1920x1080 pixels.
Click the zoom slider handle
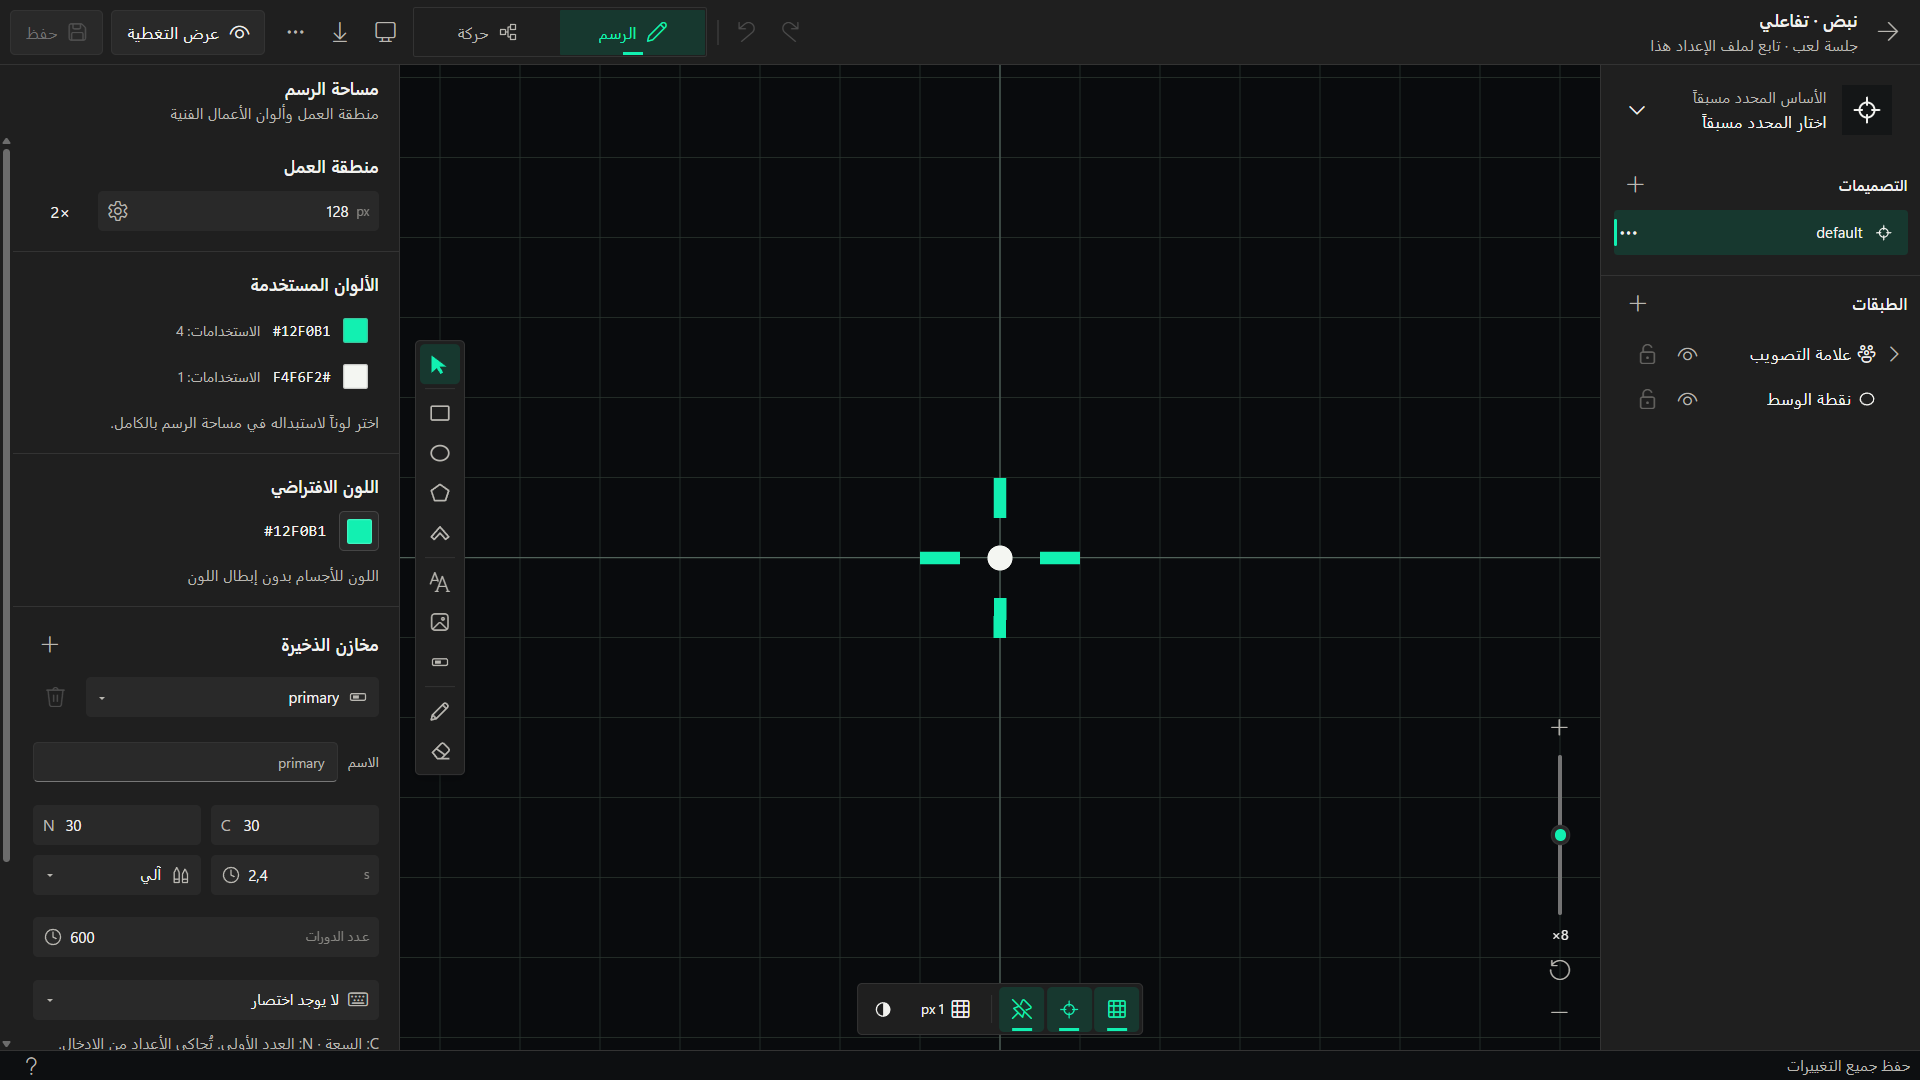pyautogui.click(x=1559, y=835)
